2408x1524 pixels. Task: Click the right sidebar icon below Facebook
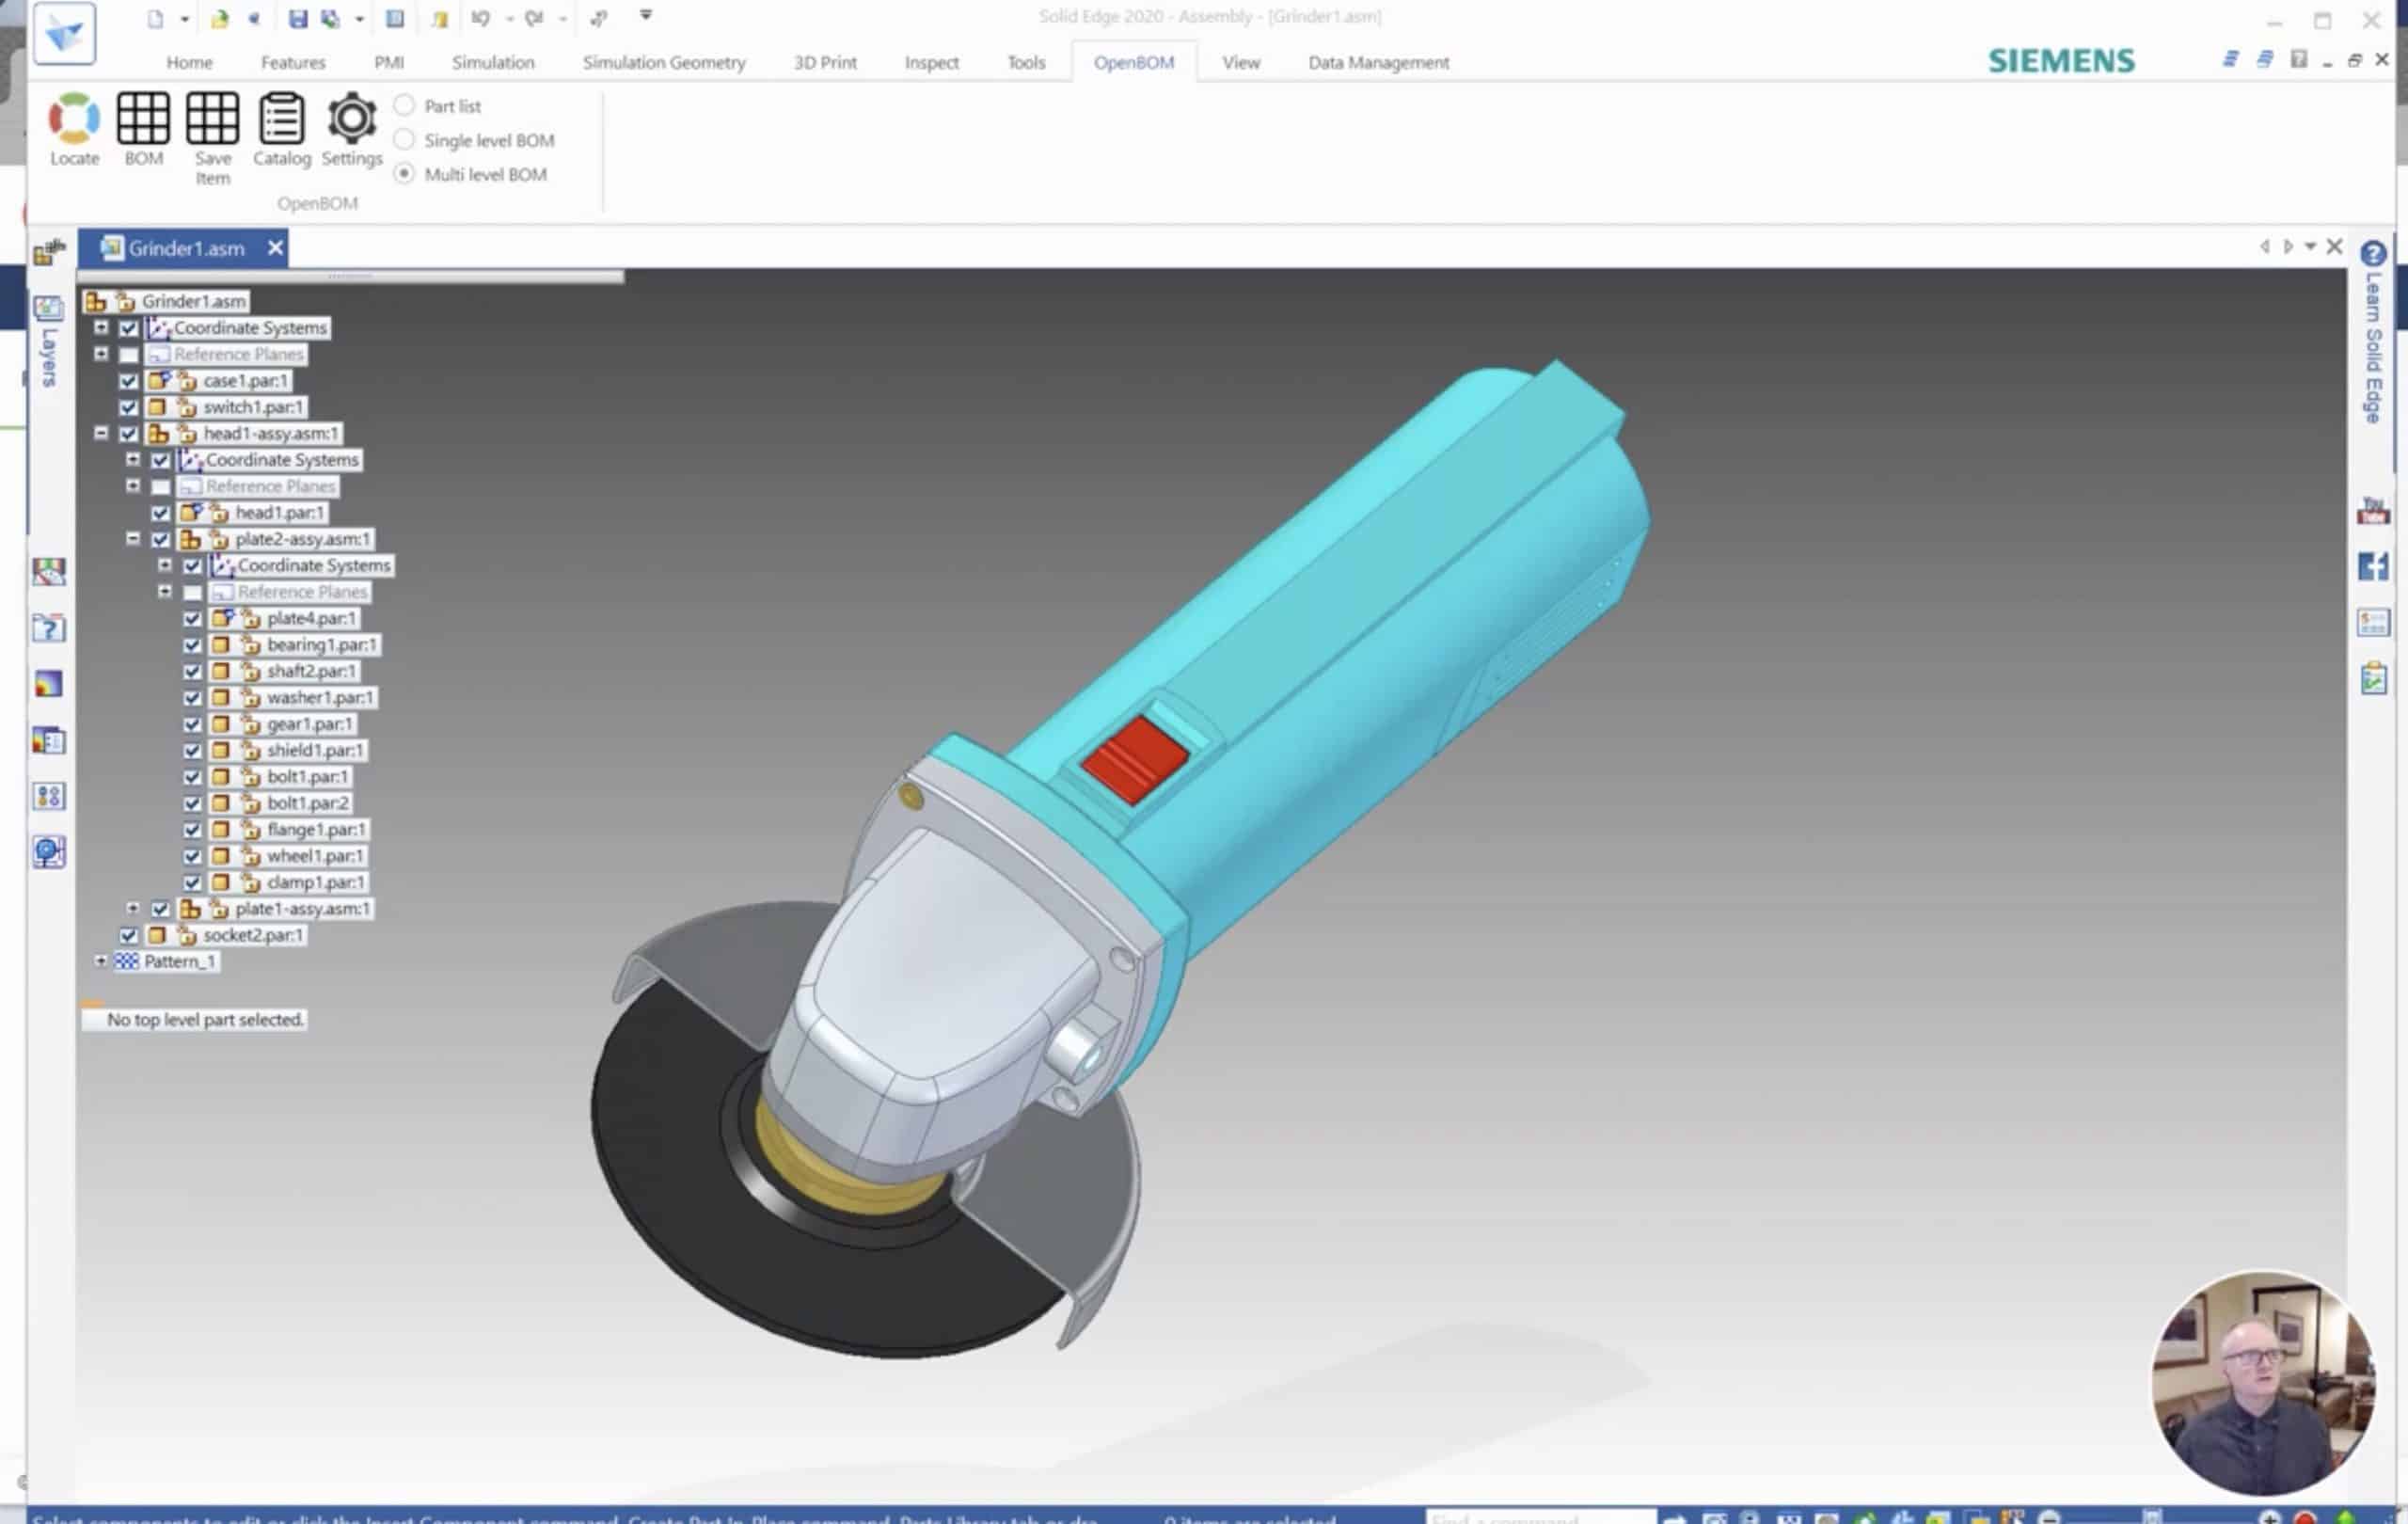point(2372,623)
